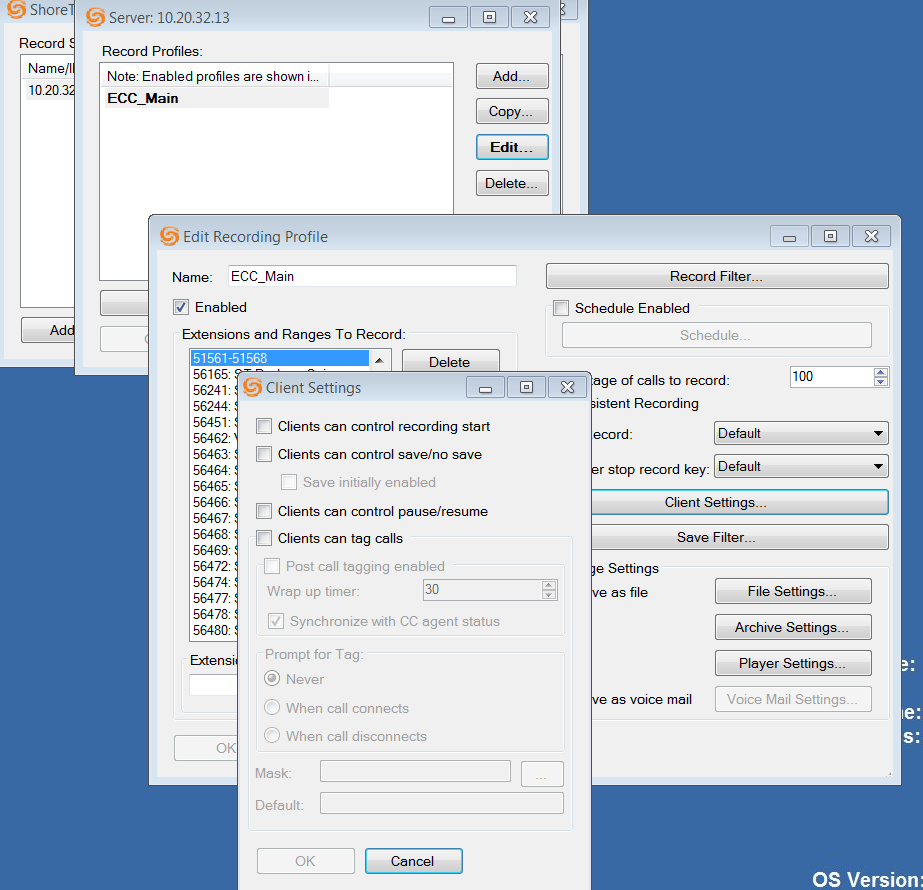Select extension 56462 in the list

pos(215,438)
